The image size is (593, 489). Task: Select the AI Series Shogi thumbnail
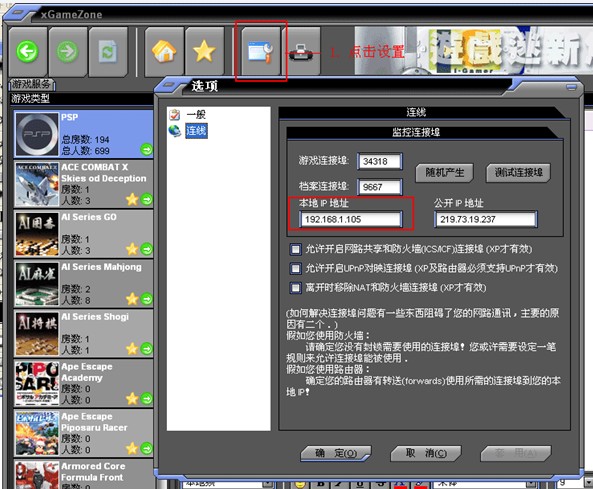click(37, 334)
